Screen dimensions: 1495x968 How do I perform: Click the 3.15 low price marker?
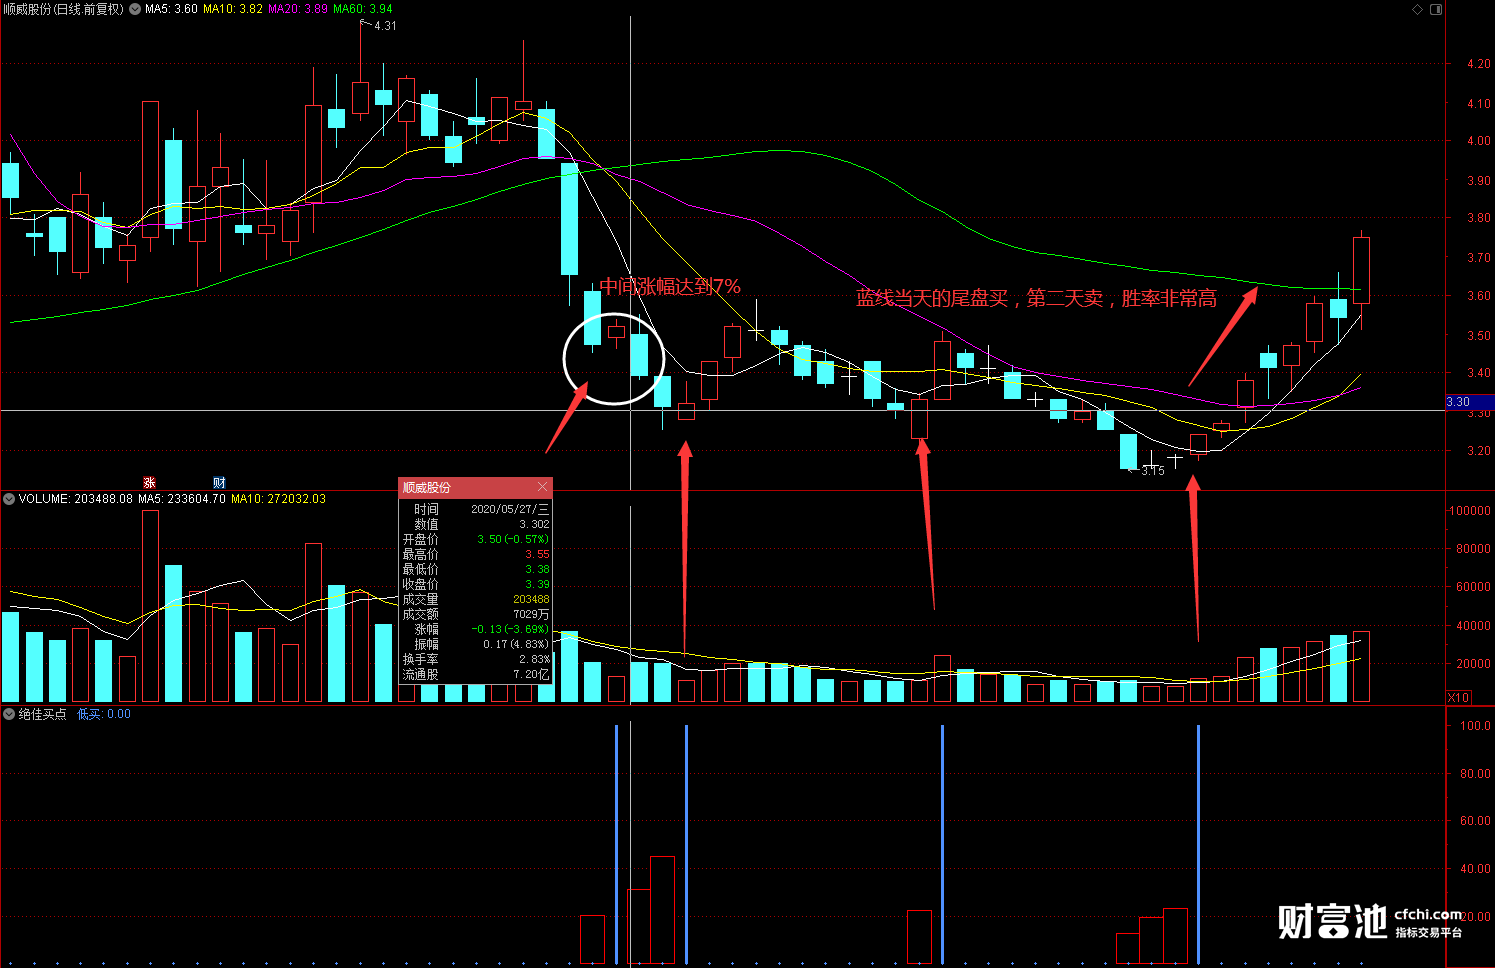click(1153, 471)
